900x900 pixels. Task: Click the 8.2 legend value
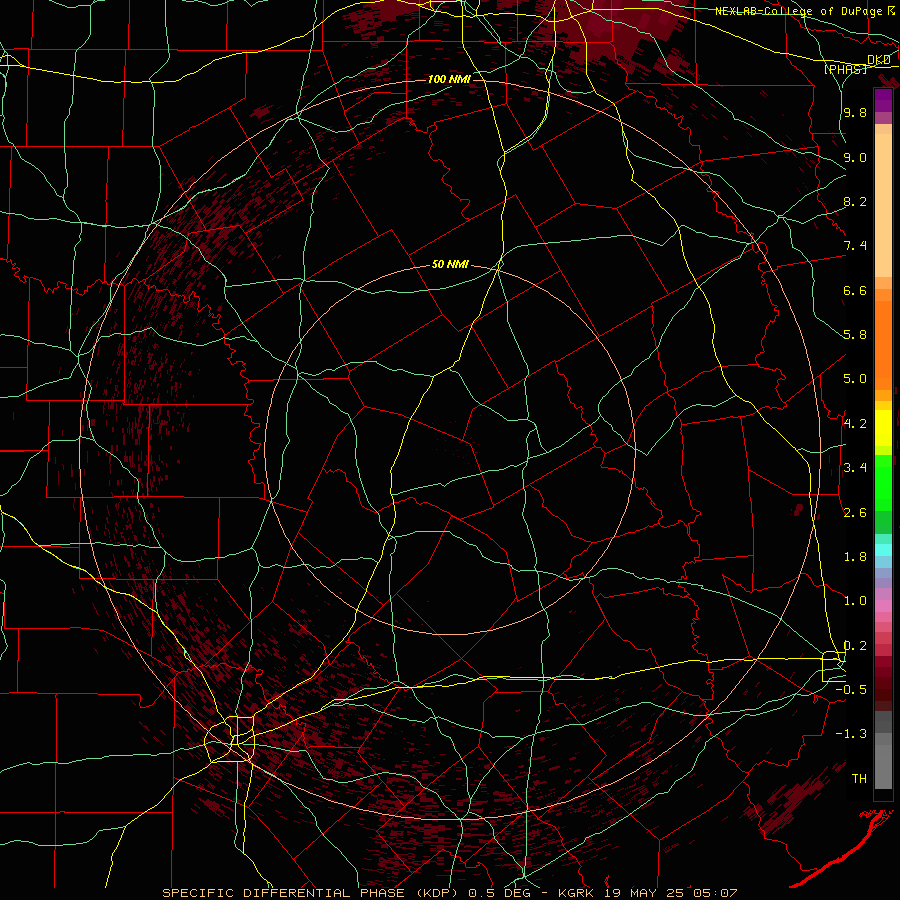pos(855,201)
